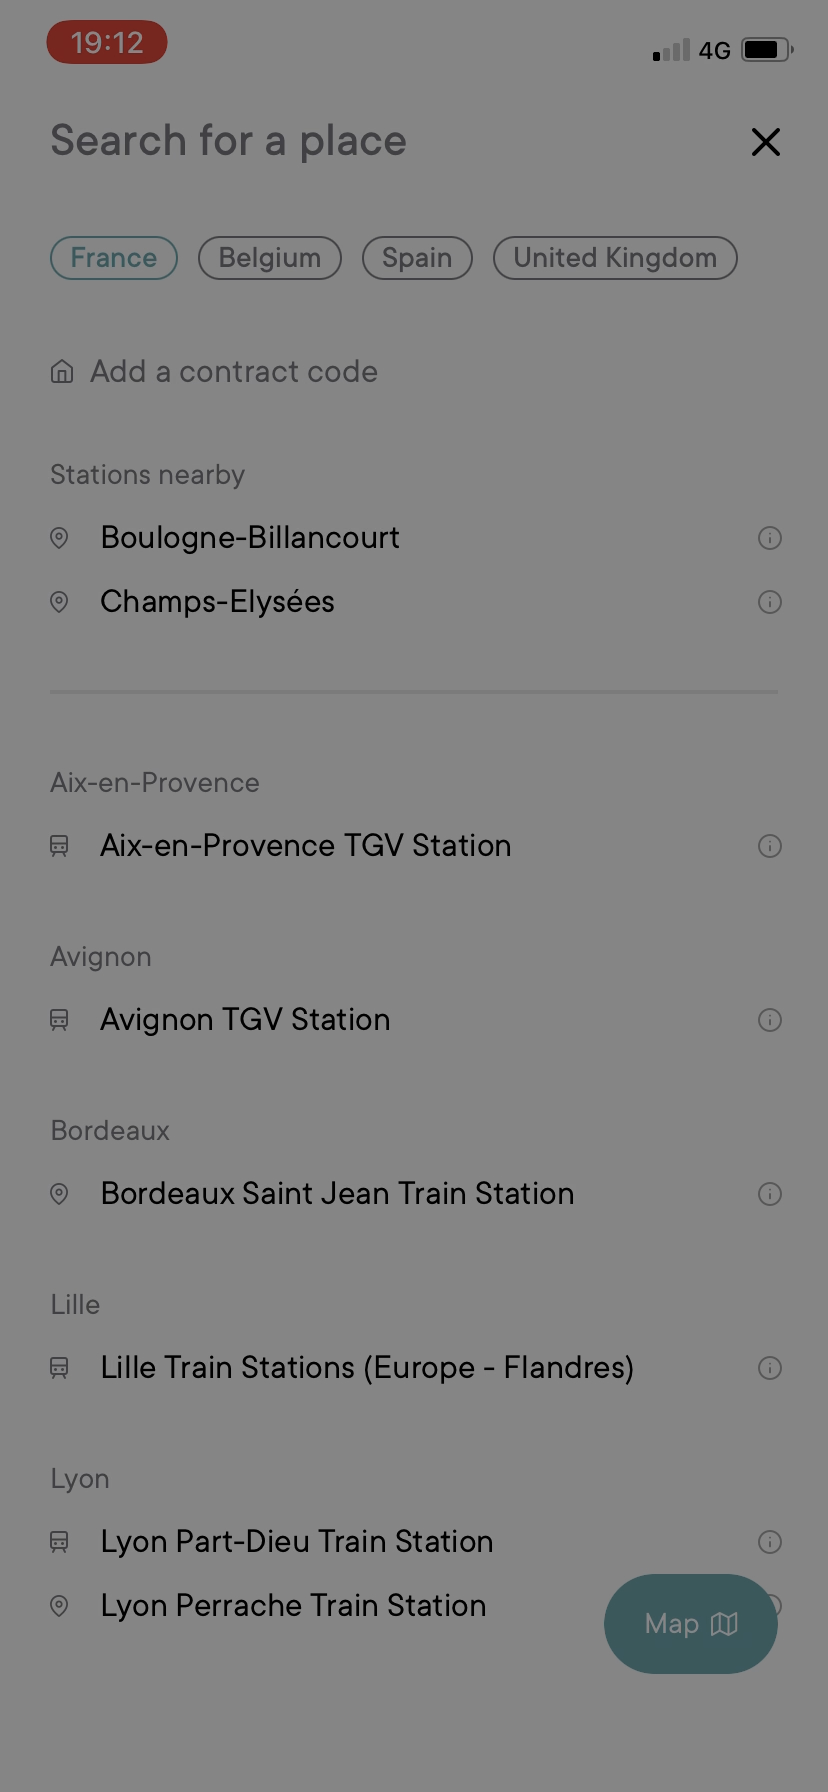The width and height of the screenshot is (828, 1792).
Task: Select the France country filter
Action: 114,258
